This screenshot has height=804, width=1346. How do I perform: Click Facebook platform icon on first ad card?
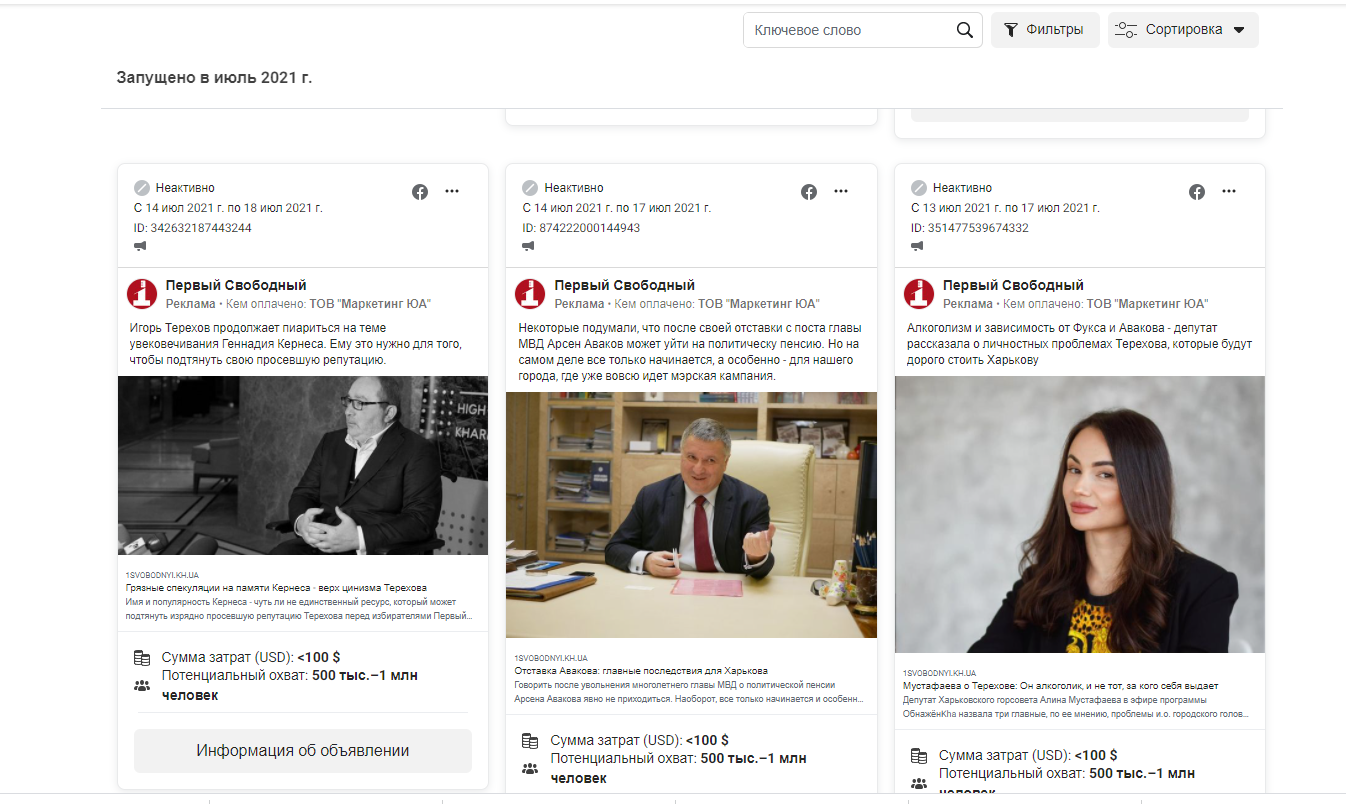420,192
